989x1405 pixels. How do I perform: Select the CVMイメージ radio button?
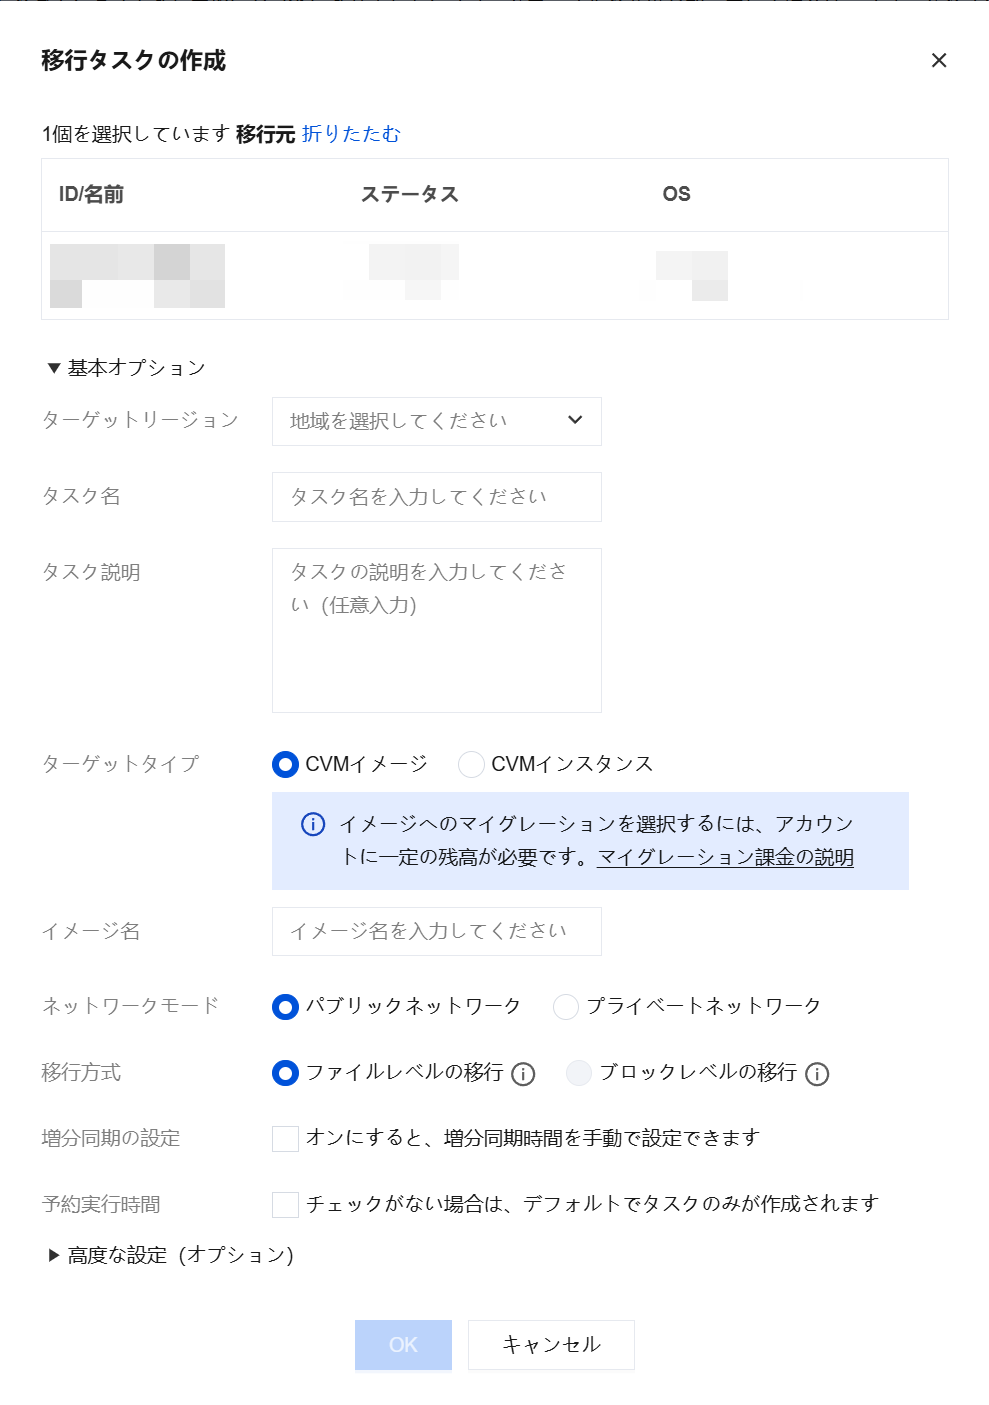click(285, 765)
